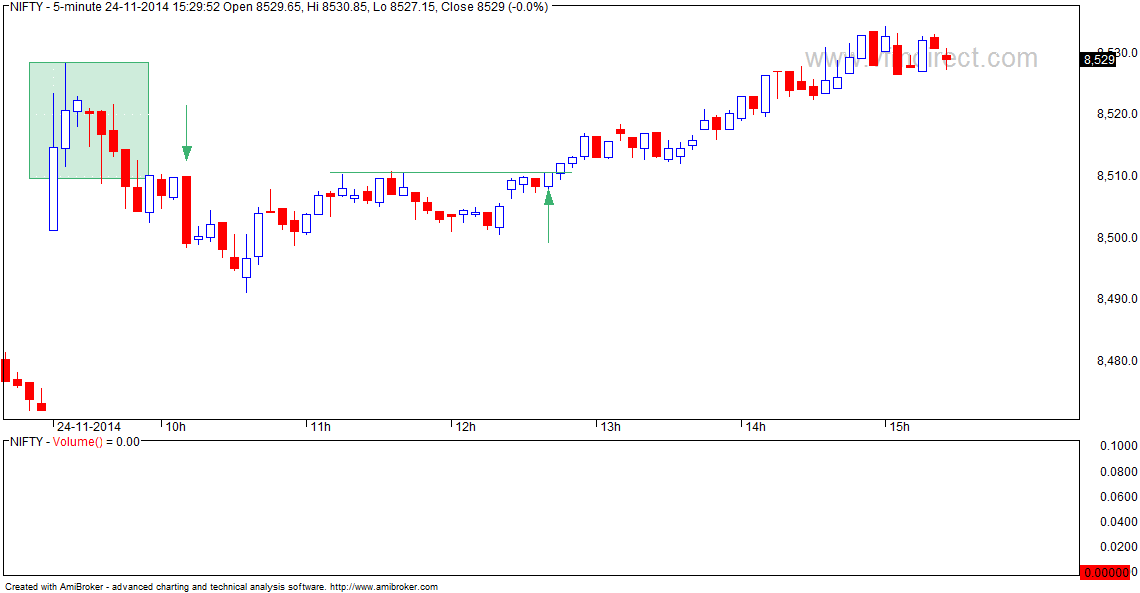Click the 0.0400 volume axis label
Screen dimensions: 1140x593
click(1120, 522)
